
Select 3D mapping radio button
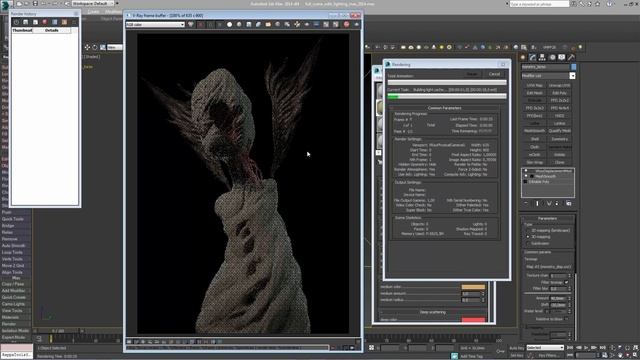528,237
